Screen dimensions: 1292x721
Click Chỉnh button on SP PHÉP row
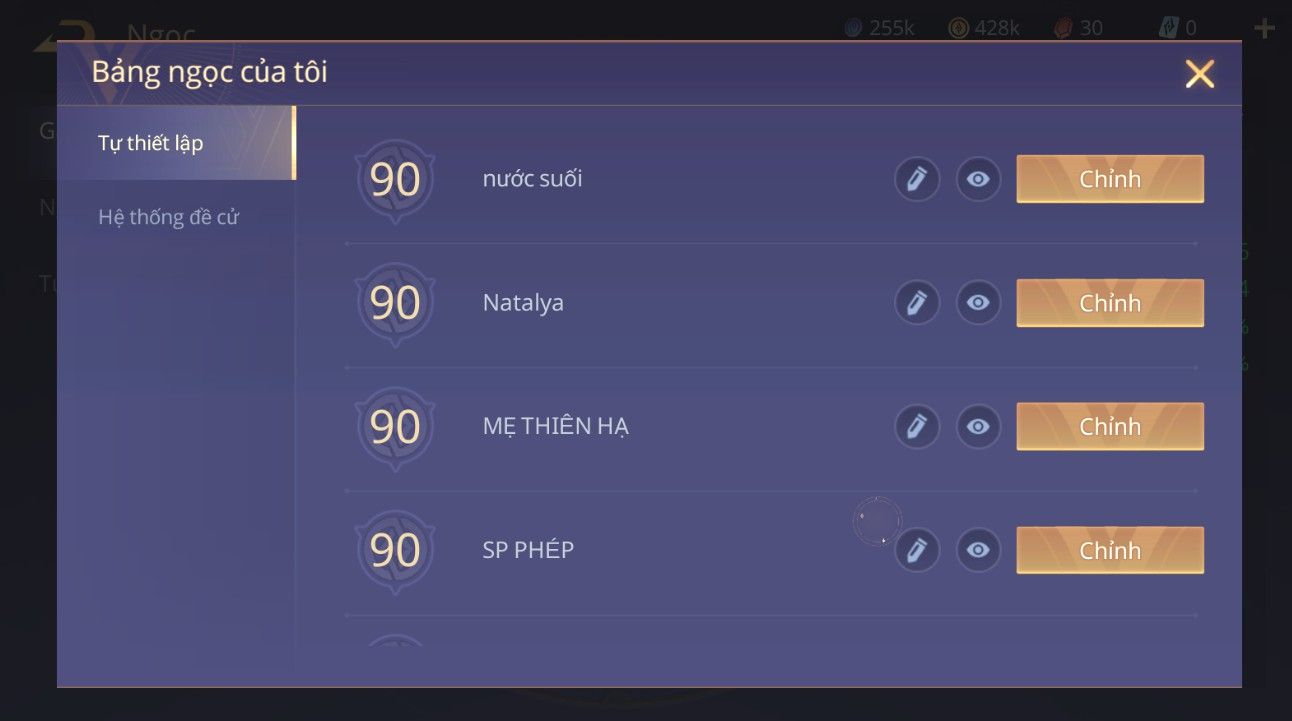coord(1110,550)
